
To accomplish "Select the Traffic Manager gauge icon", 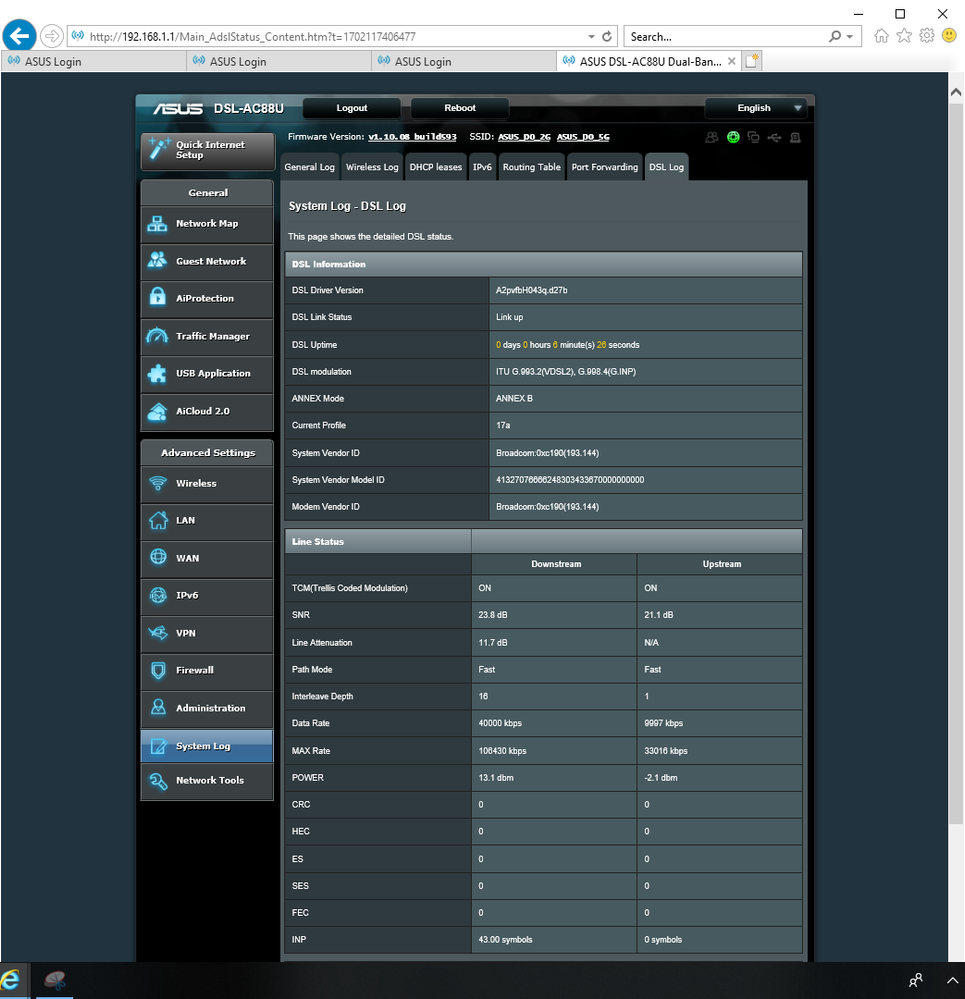I will coord(157,336).
